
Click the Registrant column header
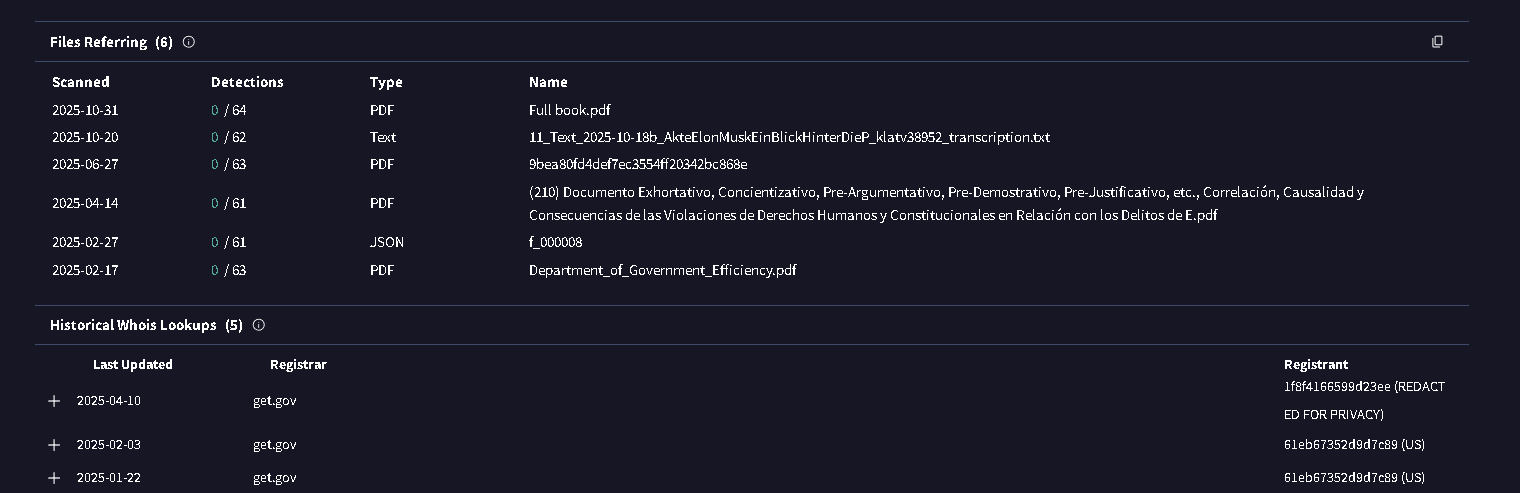(x=1315, y=364)
